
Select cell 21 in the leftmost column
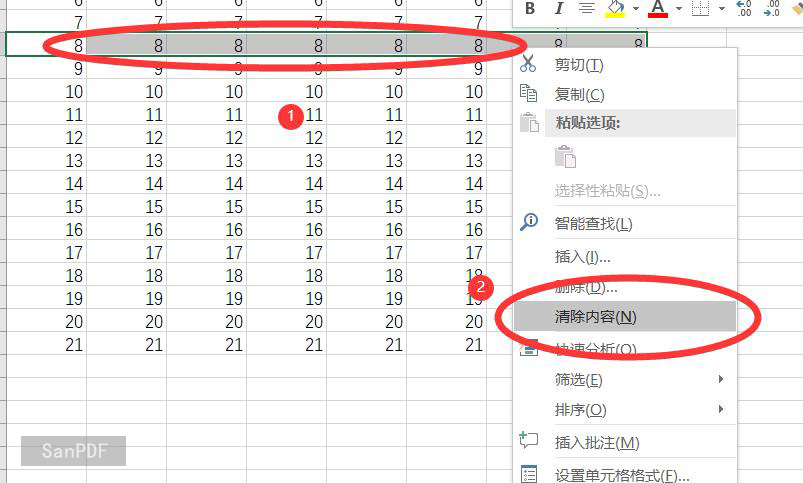[47, 344]
